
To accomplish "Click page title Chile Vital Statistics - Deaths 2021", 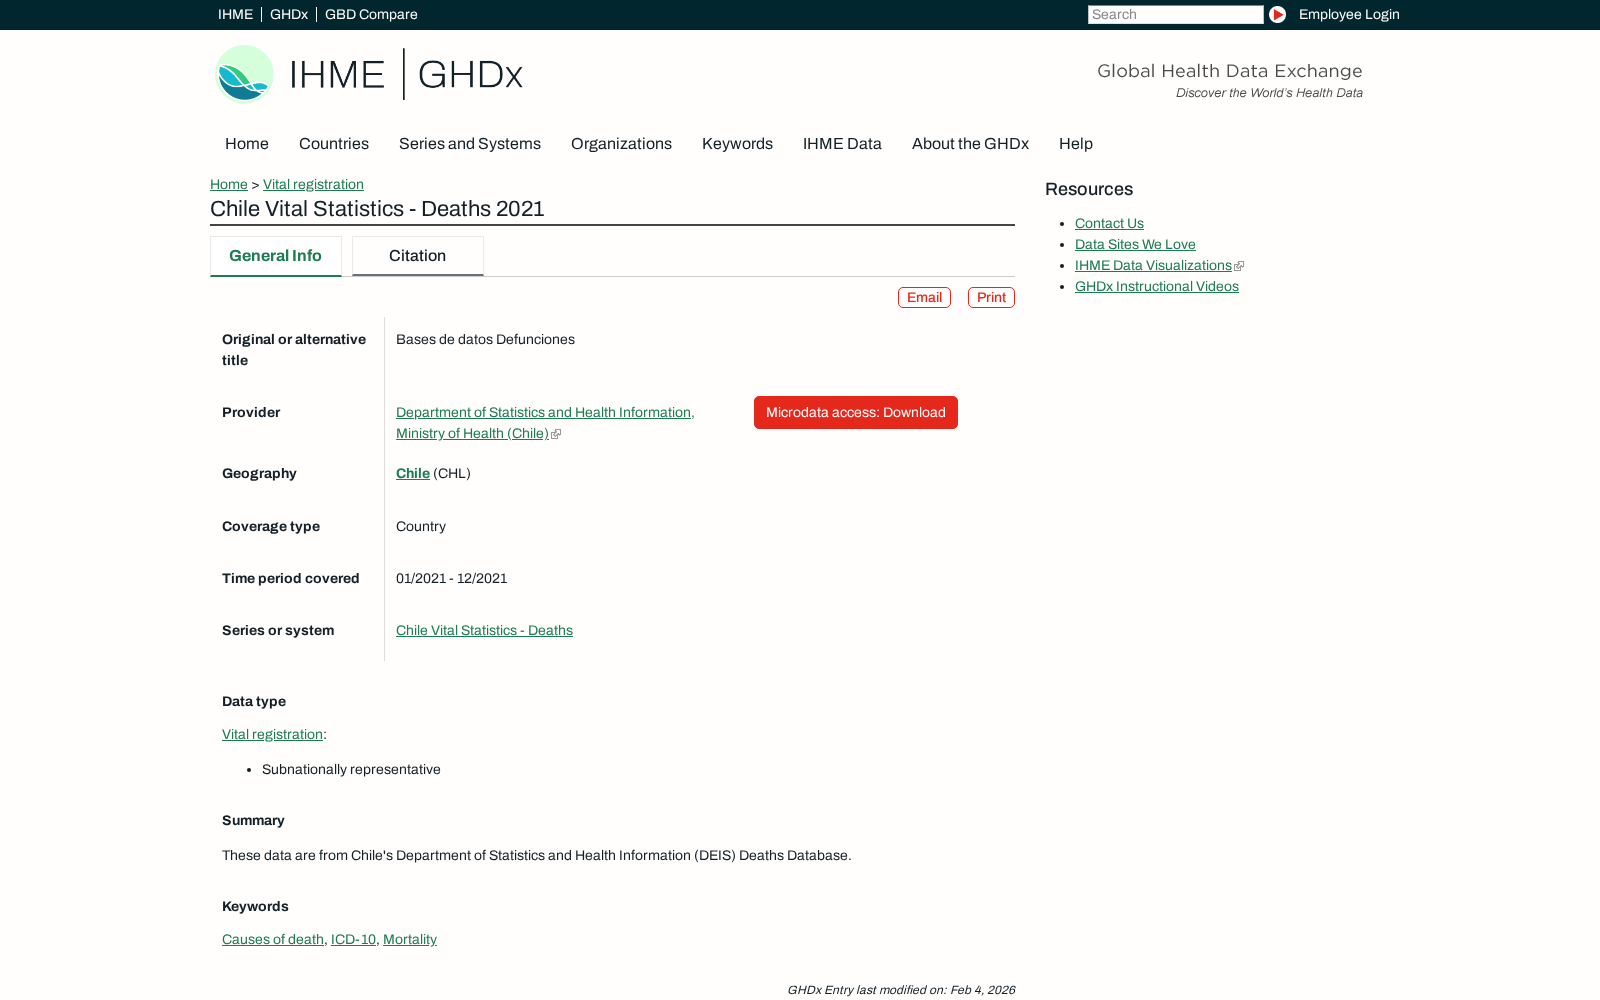I will (377, 209).
